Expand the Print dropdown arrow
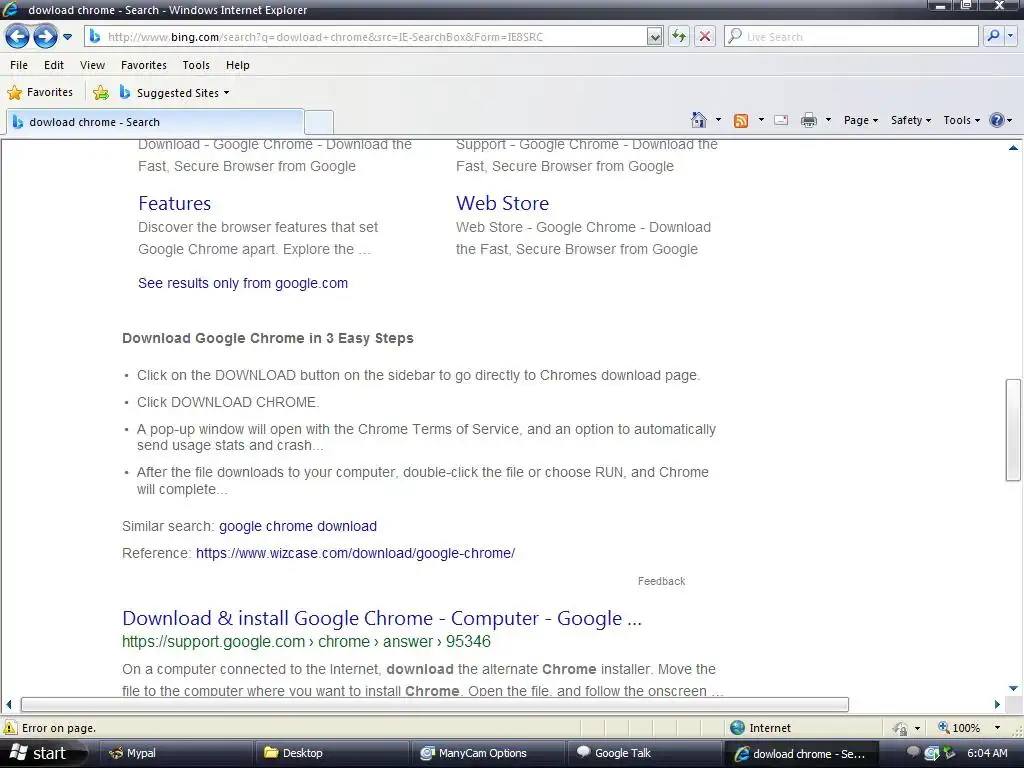 828,120
